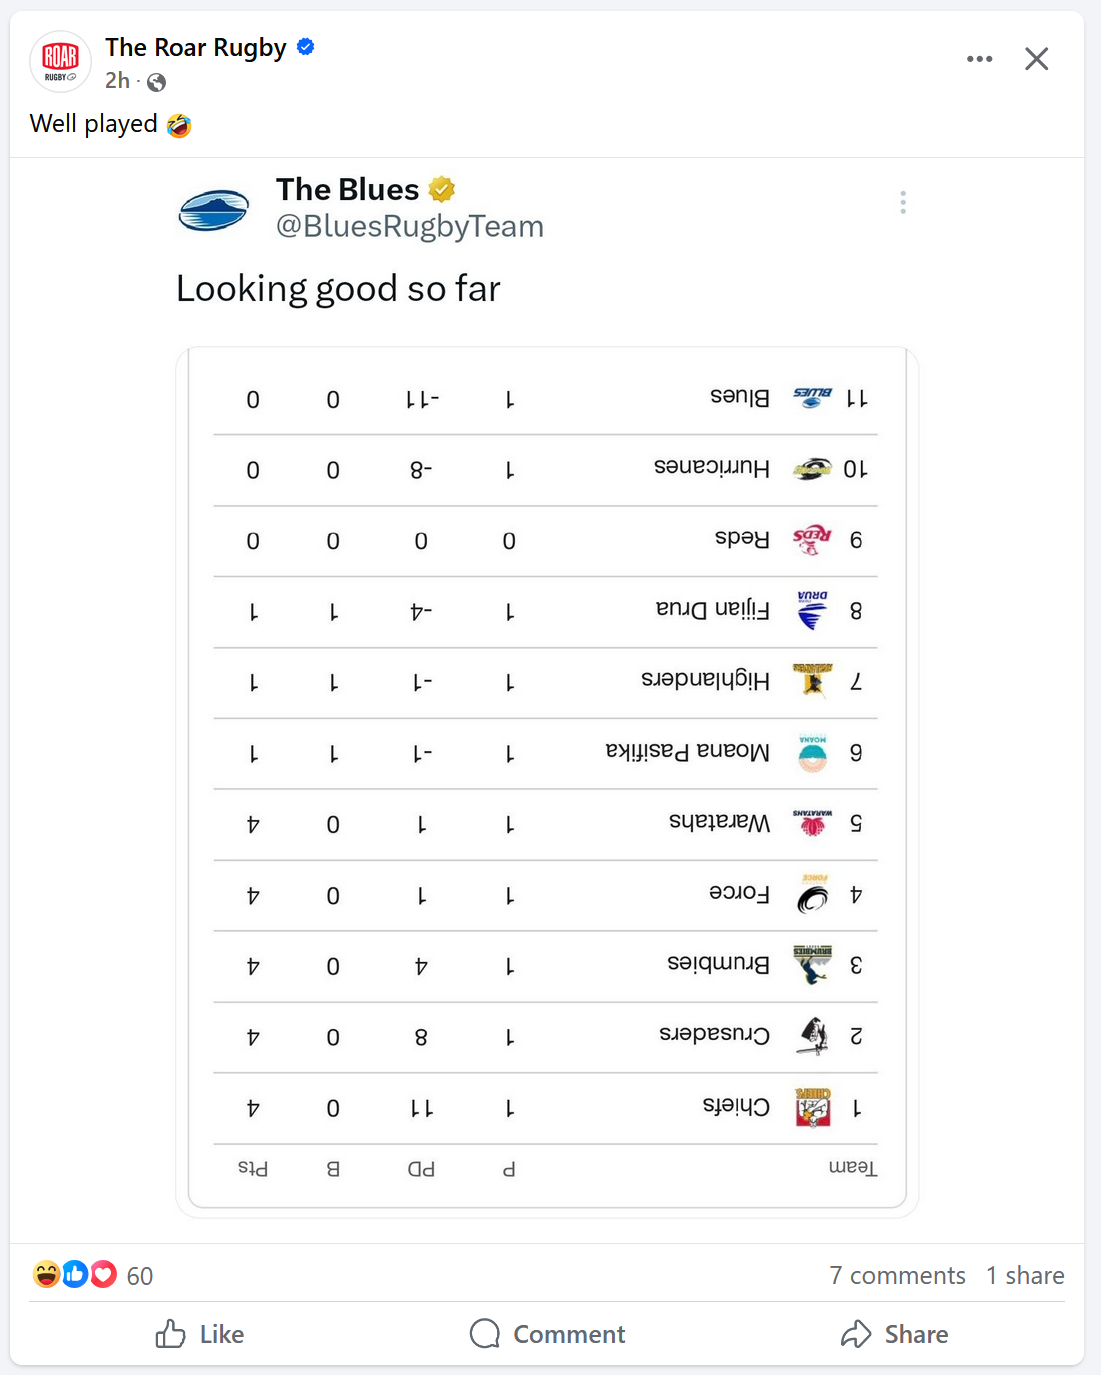Click the Comment button
The width and height of the screenshot is (1101, 1375).
click(547, 1334)
